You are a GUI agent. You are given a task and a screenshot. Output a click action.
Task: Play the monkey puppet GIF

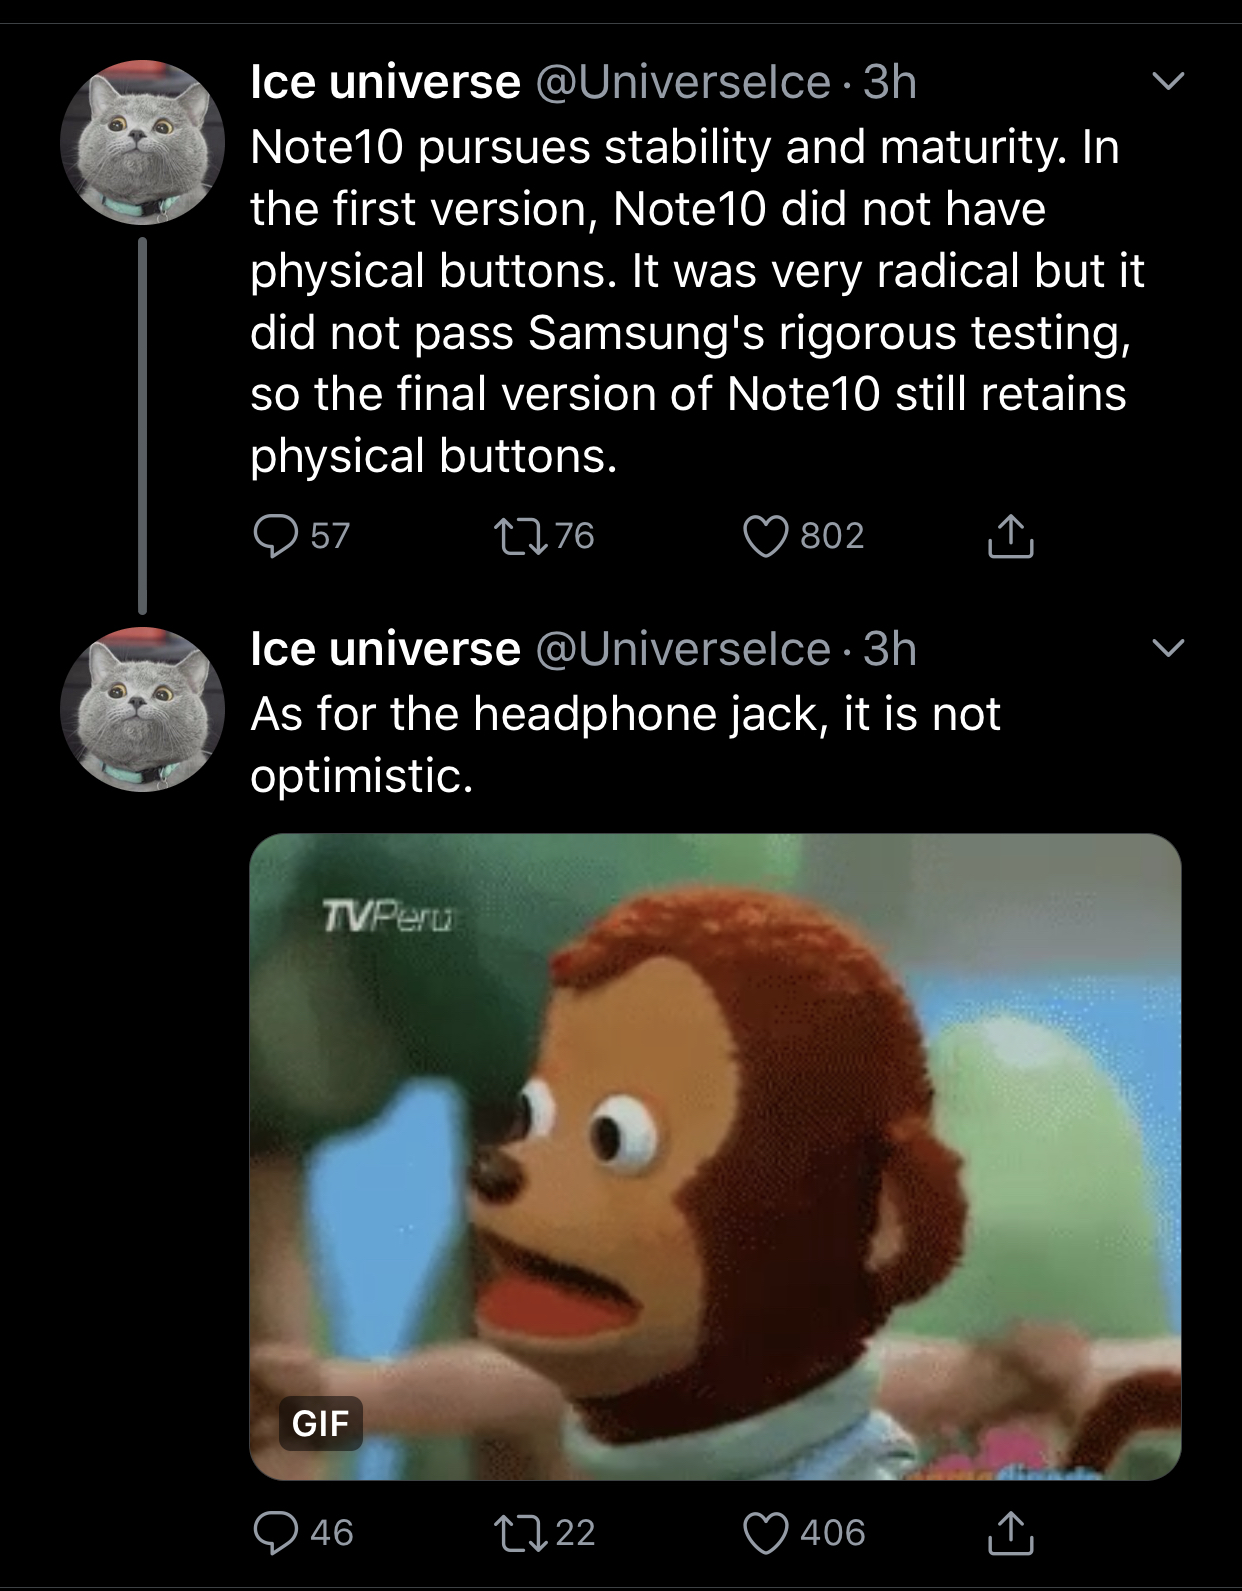(x=715, y=1156)
